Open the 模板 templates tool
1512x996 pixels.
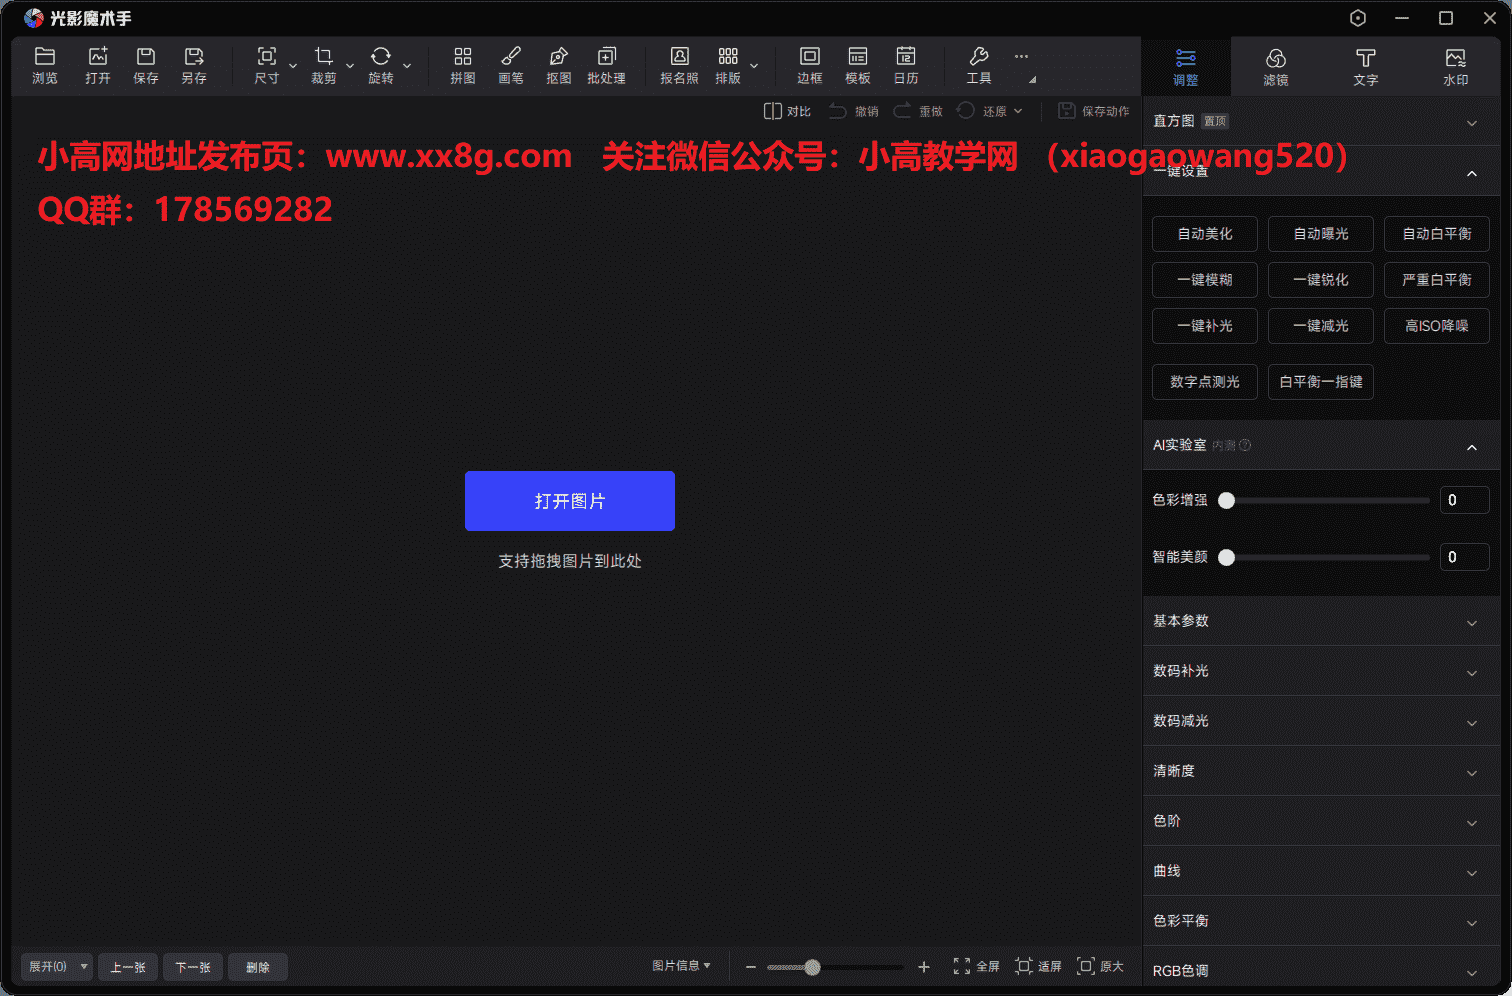[858, 65]
